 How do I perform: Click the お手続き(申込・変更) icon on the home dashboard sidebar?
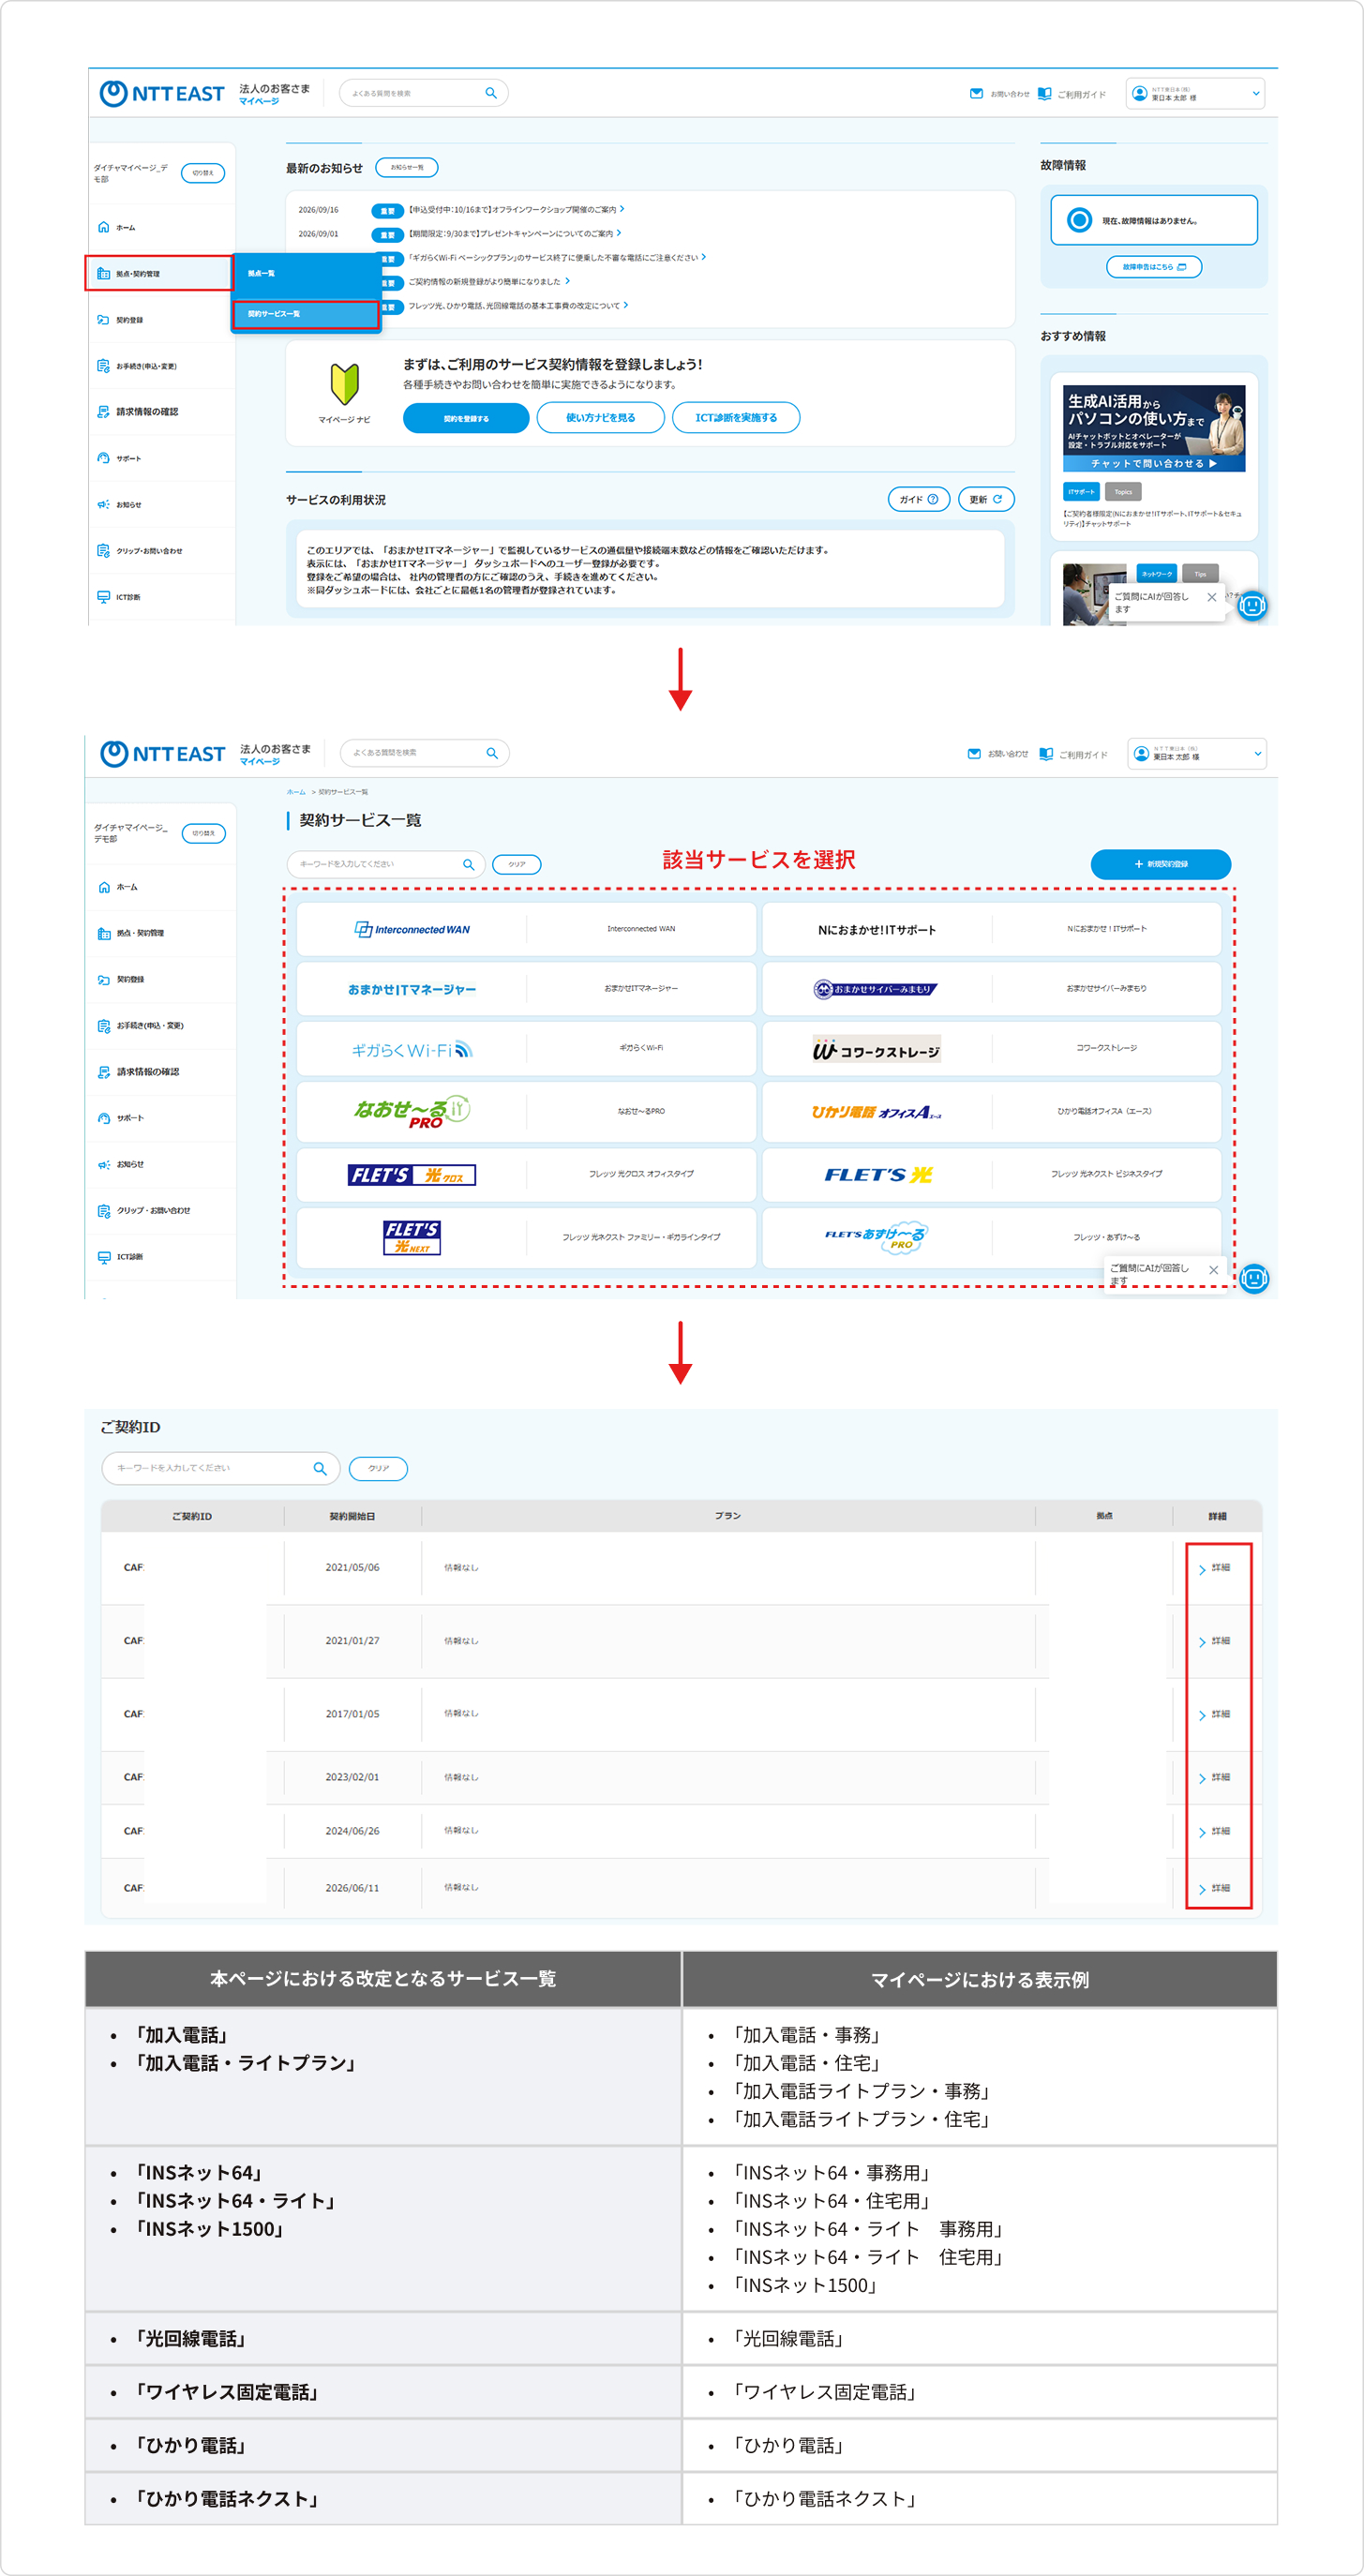pyautogui.click(x=103, y=366)
